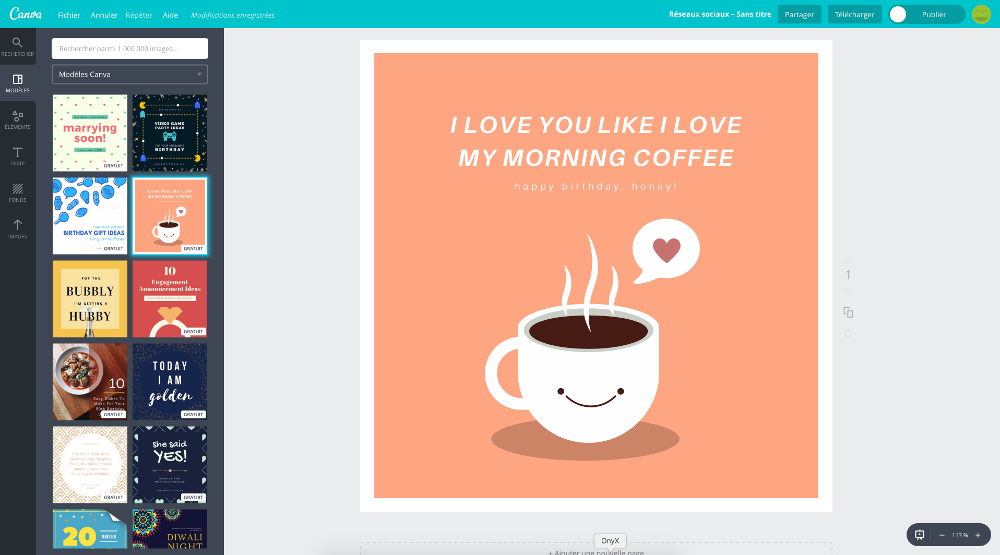This screenshot has width=1000, height=555.
Task: Choose the blue 20 template
Action: (90, 529)
